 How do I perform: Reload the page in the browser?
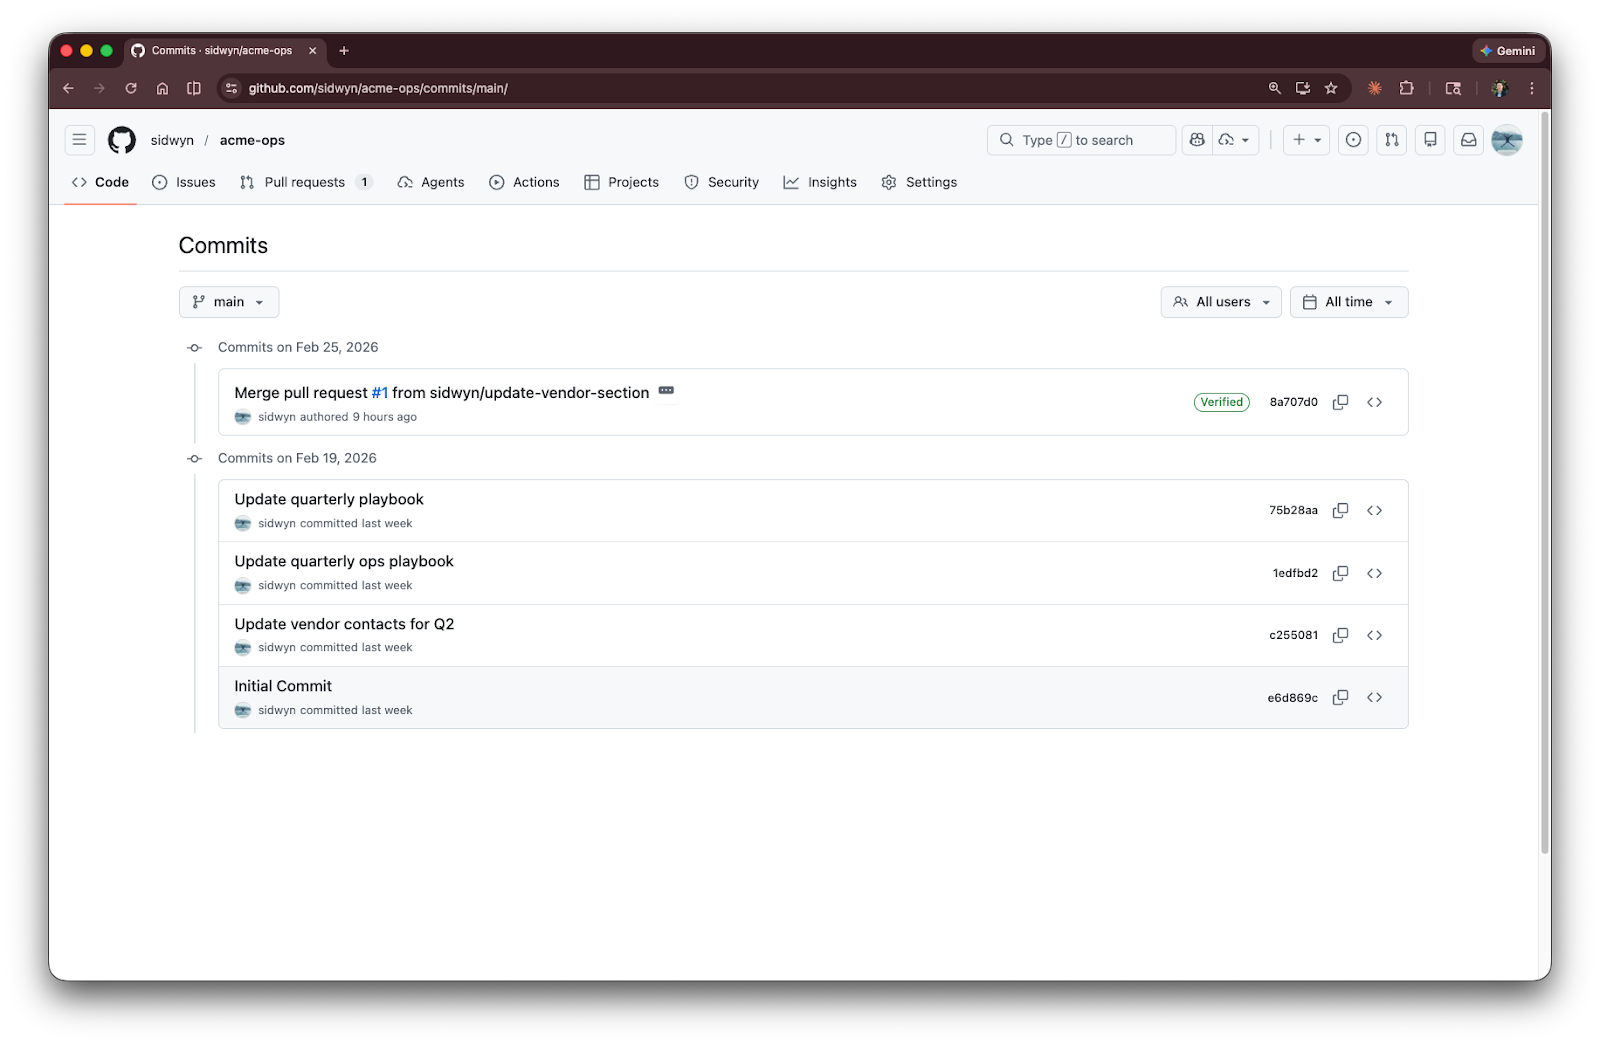(x=131, y=88)
